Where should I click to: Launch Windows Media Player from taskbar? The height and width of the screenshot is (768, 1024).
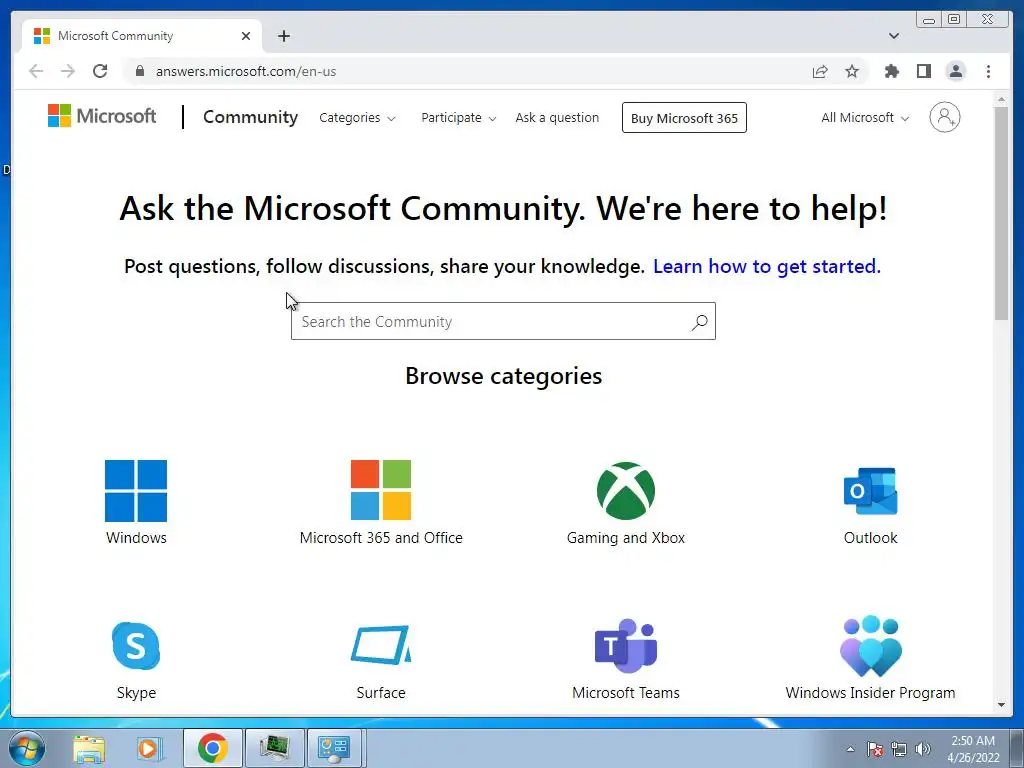tap(150, 748)
